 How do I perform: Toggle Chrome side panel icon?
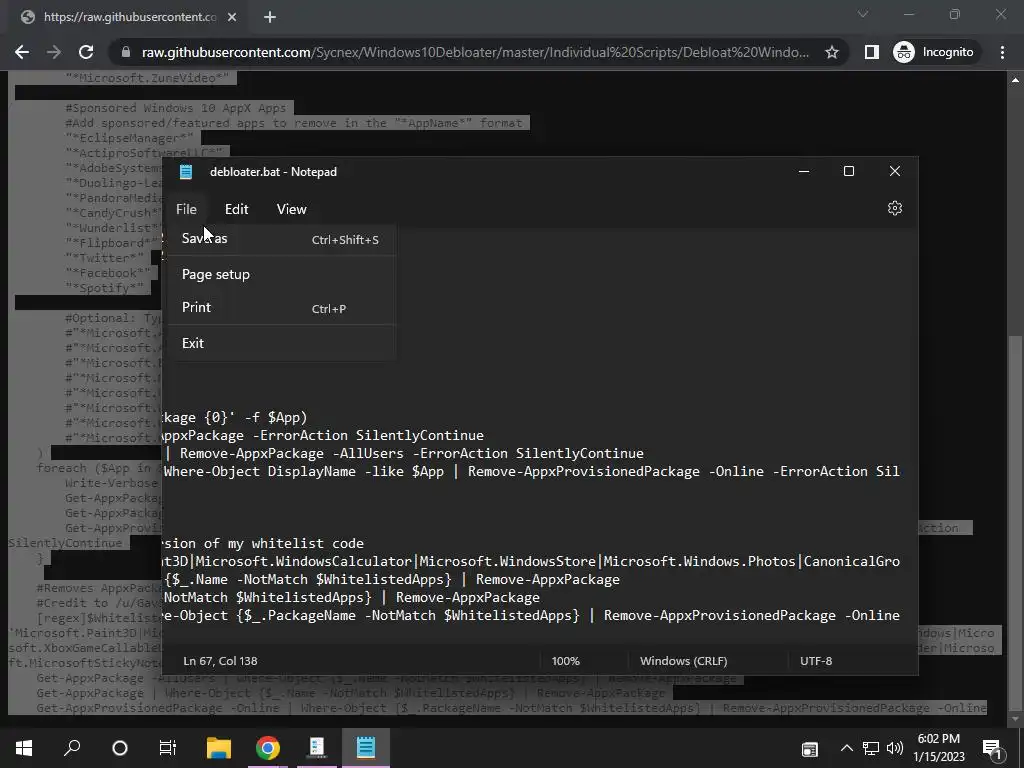tap(871, 52)
